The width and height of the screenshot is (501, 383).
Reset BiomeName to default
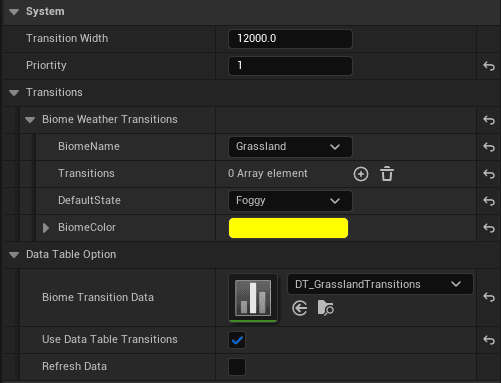coord(489,147)
